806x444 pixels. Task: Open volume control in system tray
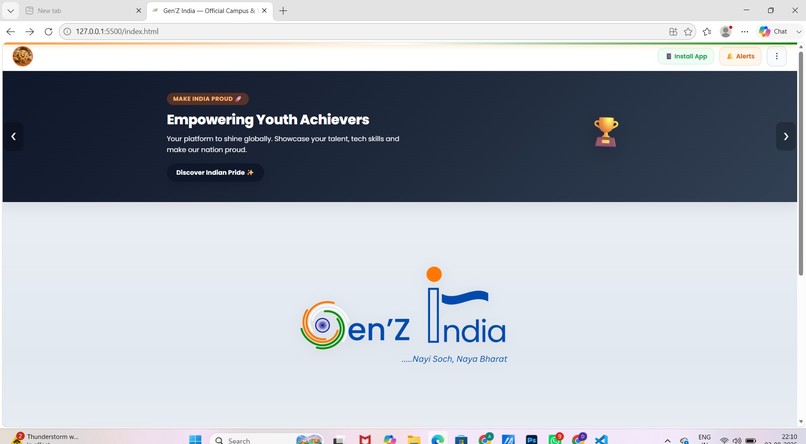737,441
